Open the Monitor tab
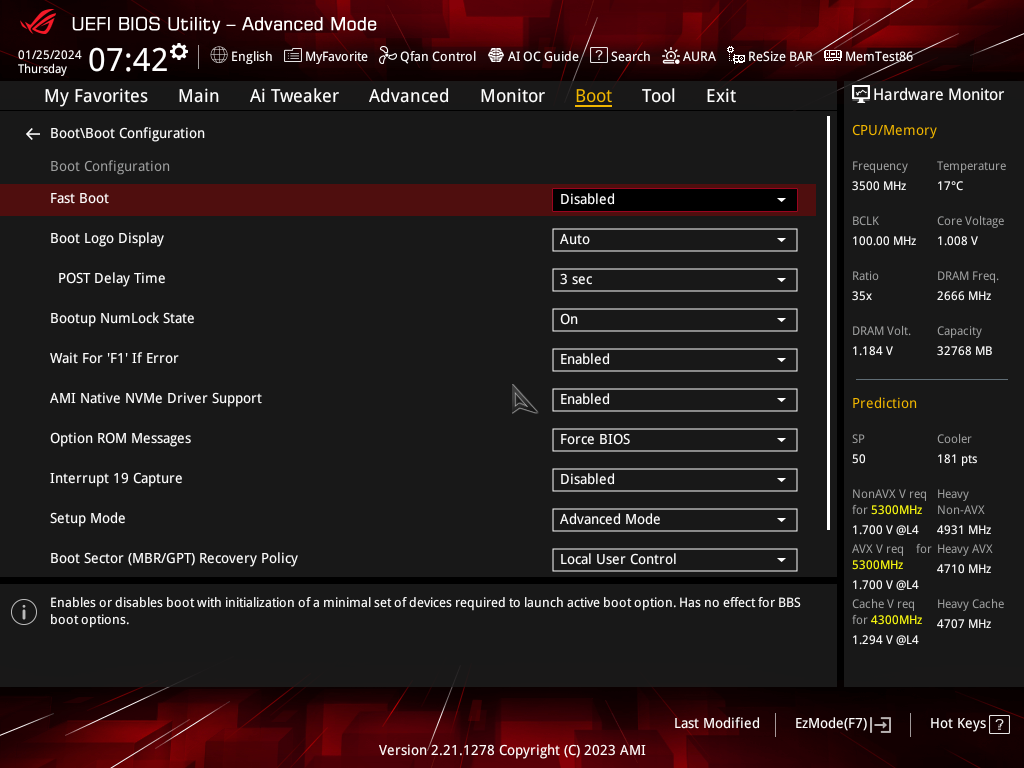Image resolution: width=1024 pixels, height=768 pixels. pyautogui.click(x=512, y=96)
